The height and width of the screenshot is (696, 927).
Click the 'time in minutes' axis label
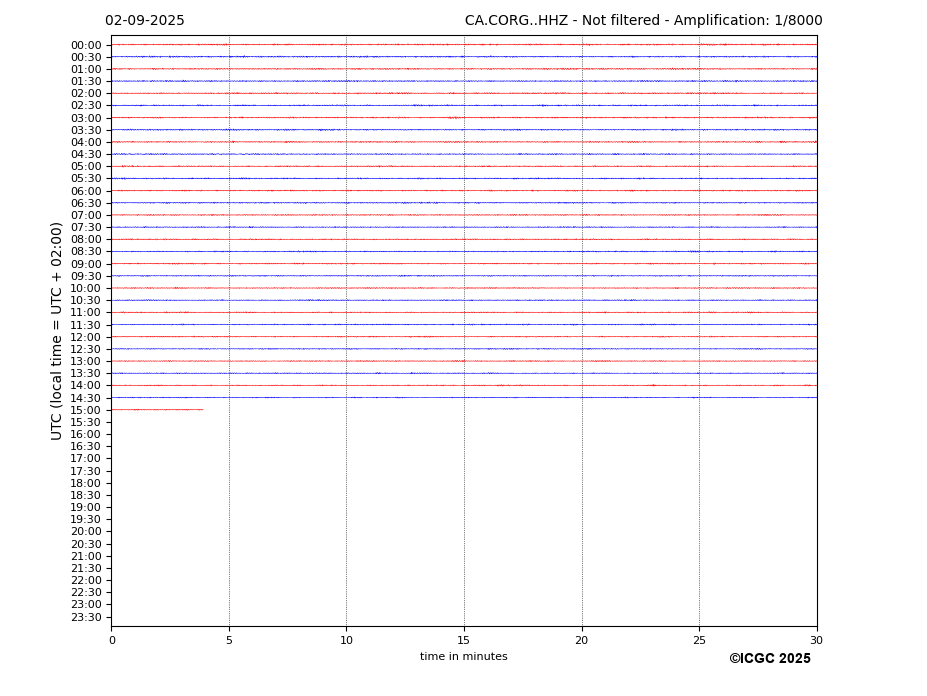point(464,656)
